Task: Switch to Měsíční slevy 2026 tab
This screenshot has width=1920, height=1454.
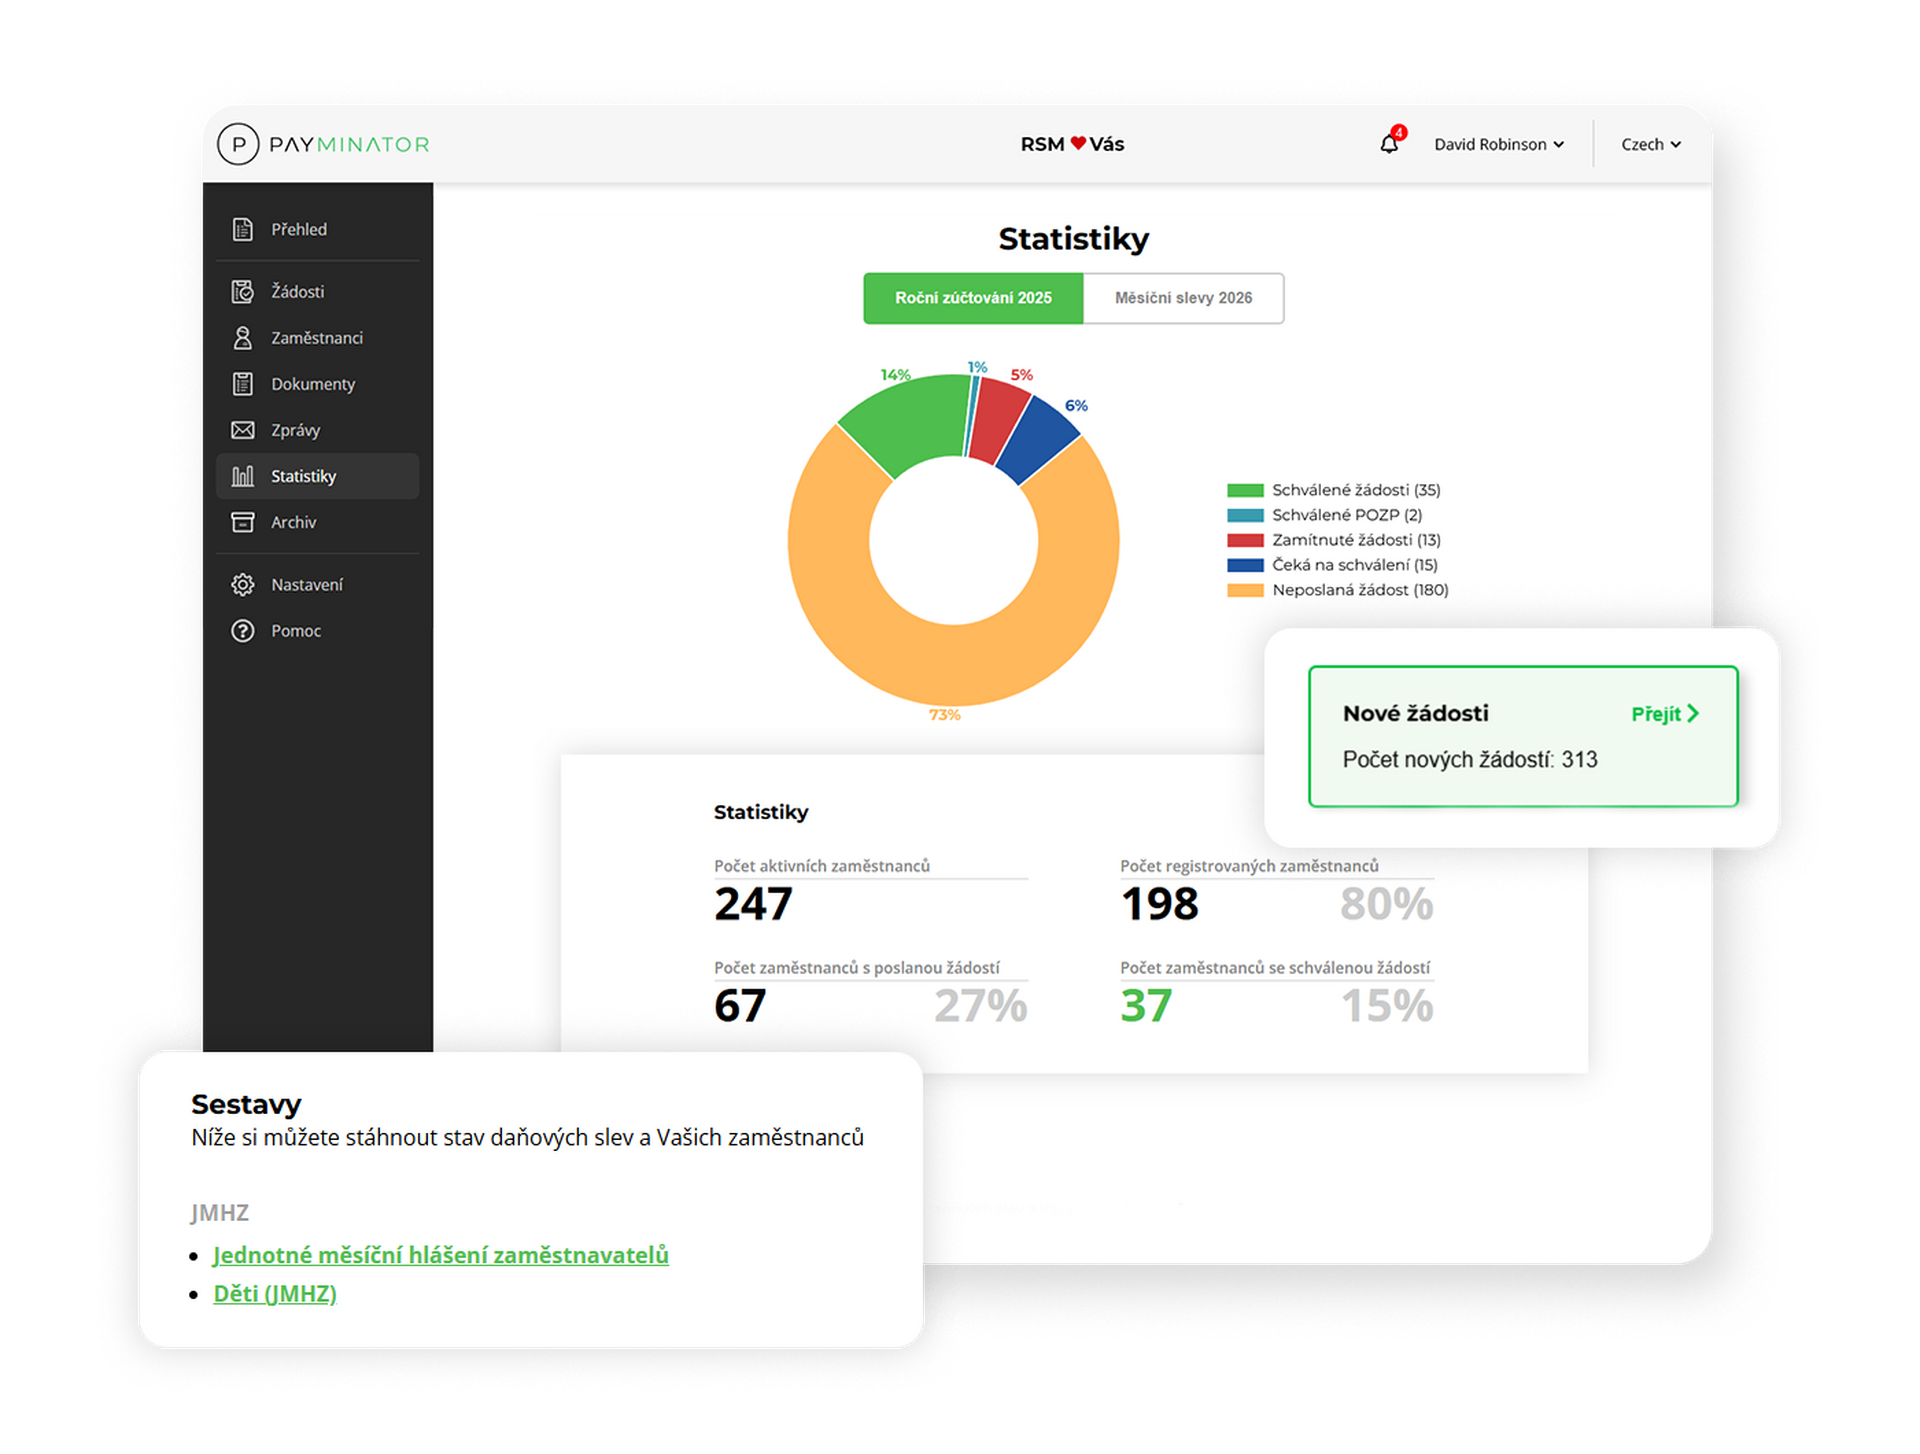Action: point(1183,298)
